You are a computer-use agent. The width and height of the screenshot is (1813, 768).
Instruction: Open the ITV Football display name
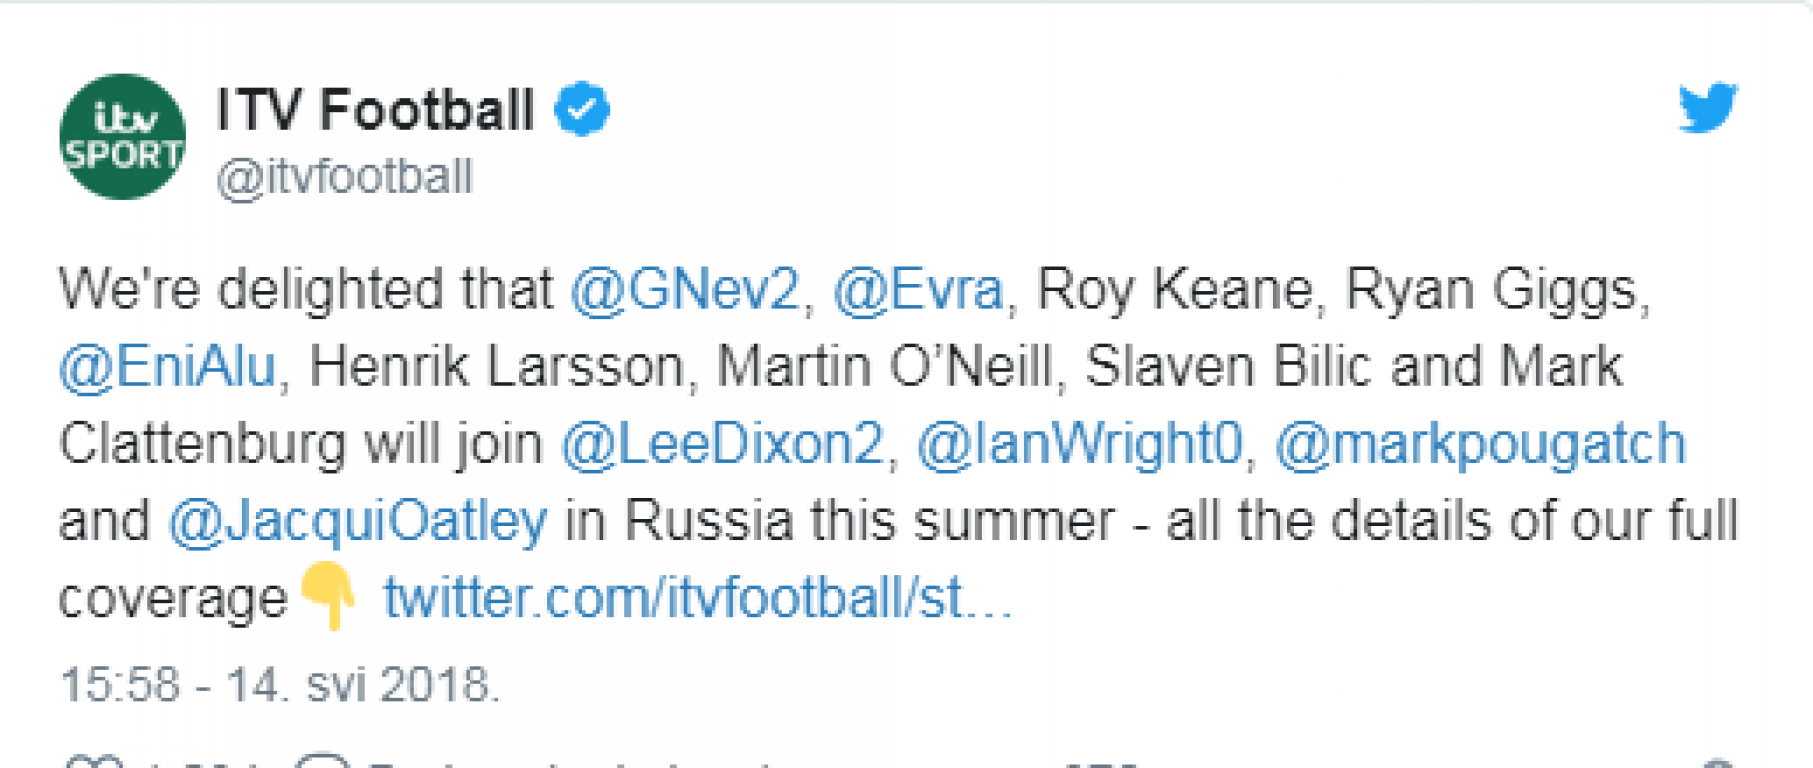(376, 109)
